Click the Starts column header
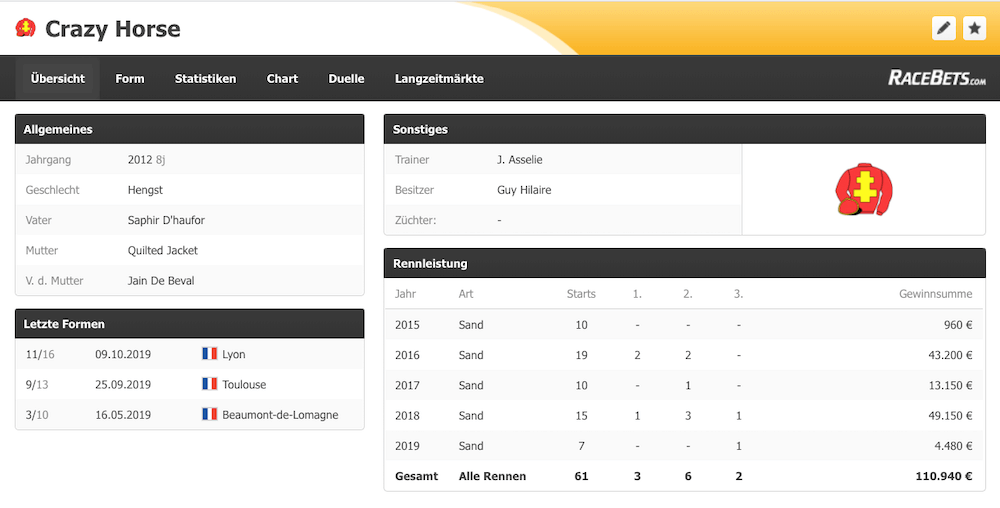The width and height of the screenshot is (1000, 508). tap(581, 294)
